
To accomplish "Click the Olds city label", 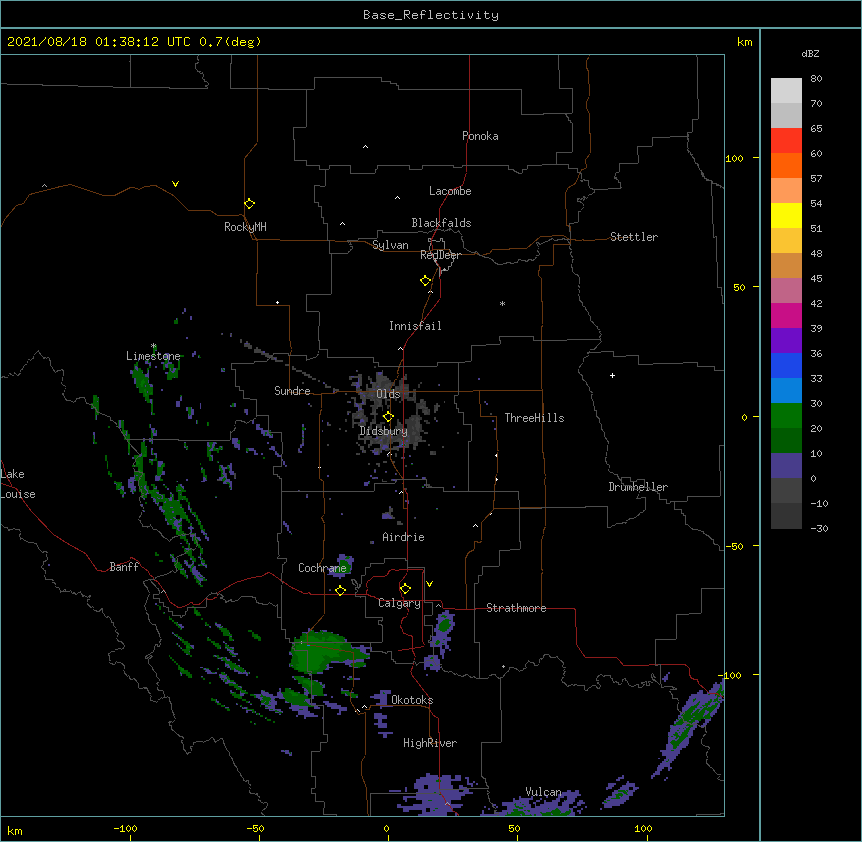I will [x=388, y=394].
